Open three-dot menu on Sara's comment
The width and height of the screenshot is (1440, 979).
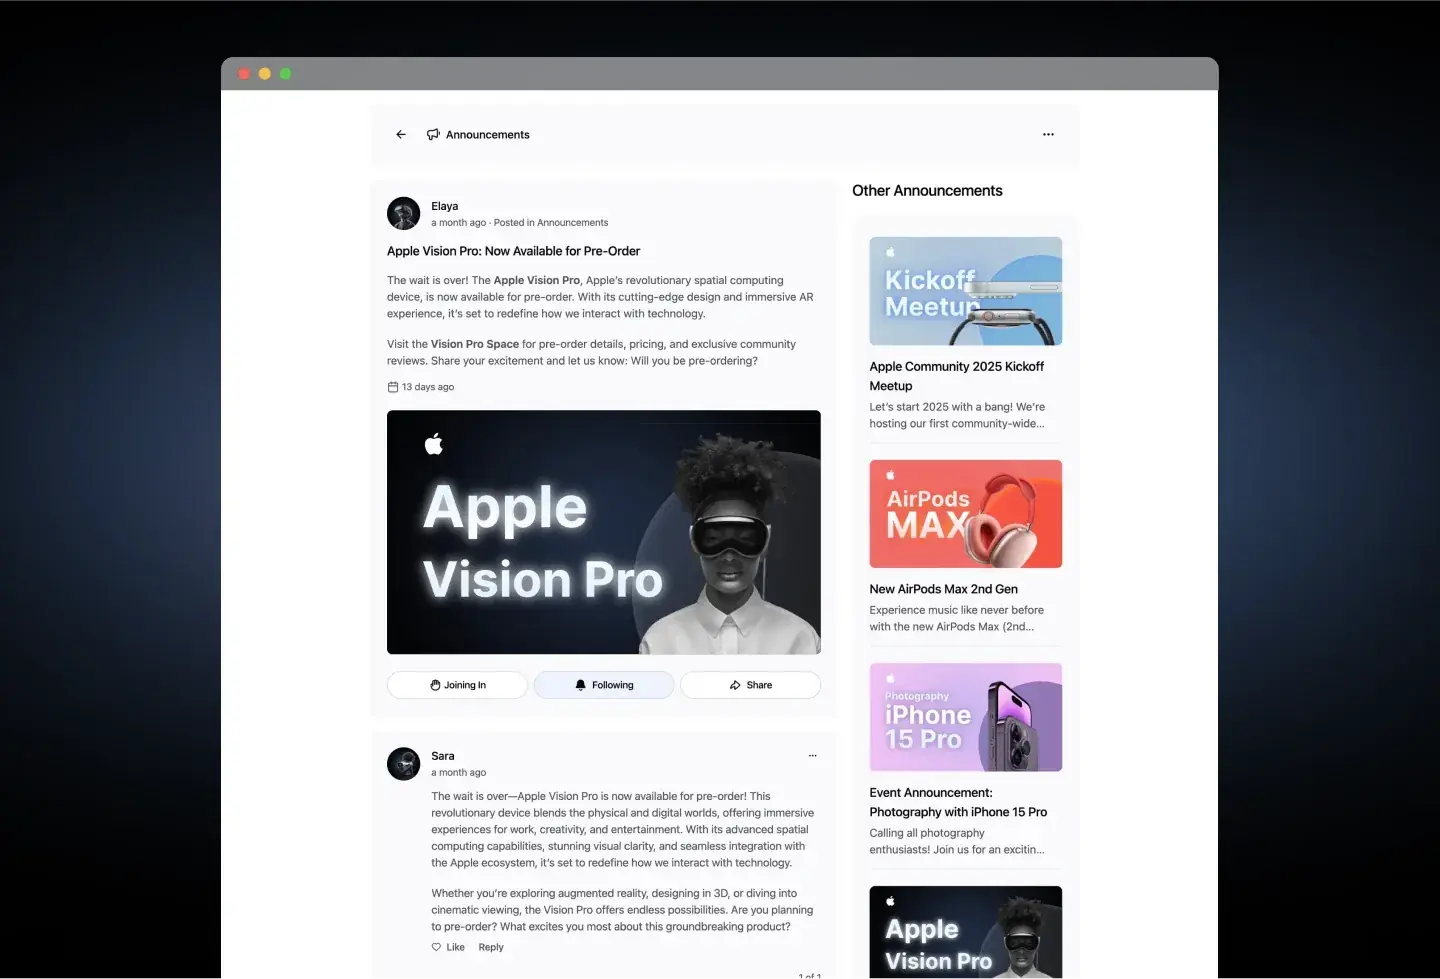coord(812,756)
